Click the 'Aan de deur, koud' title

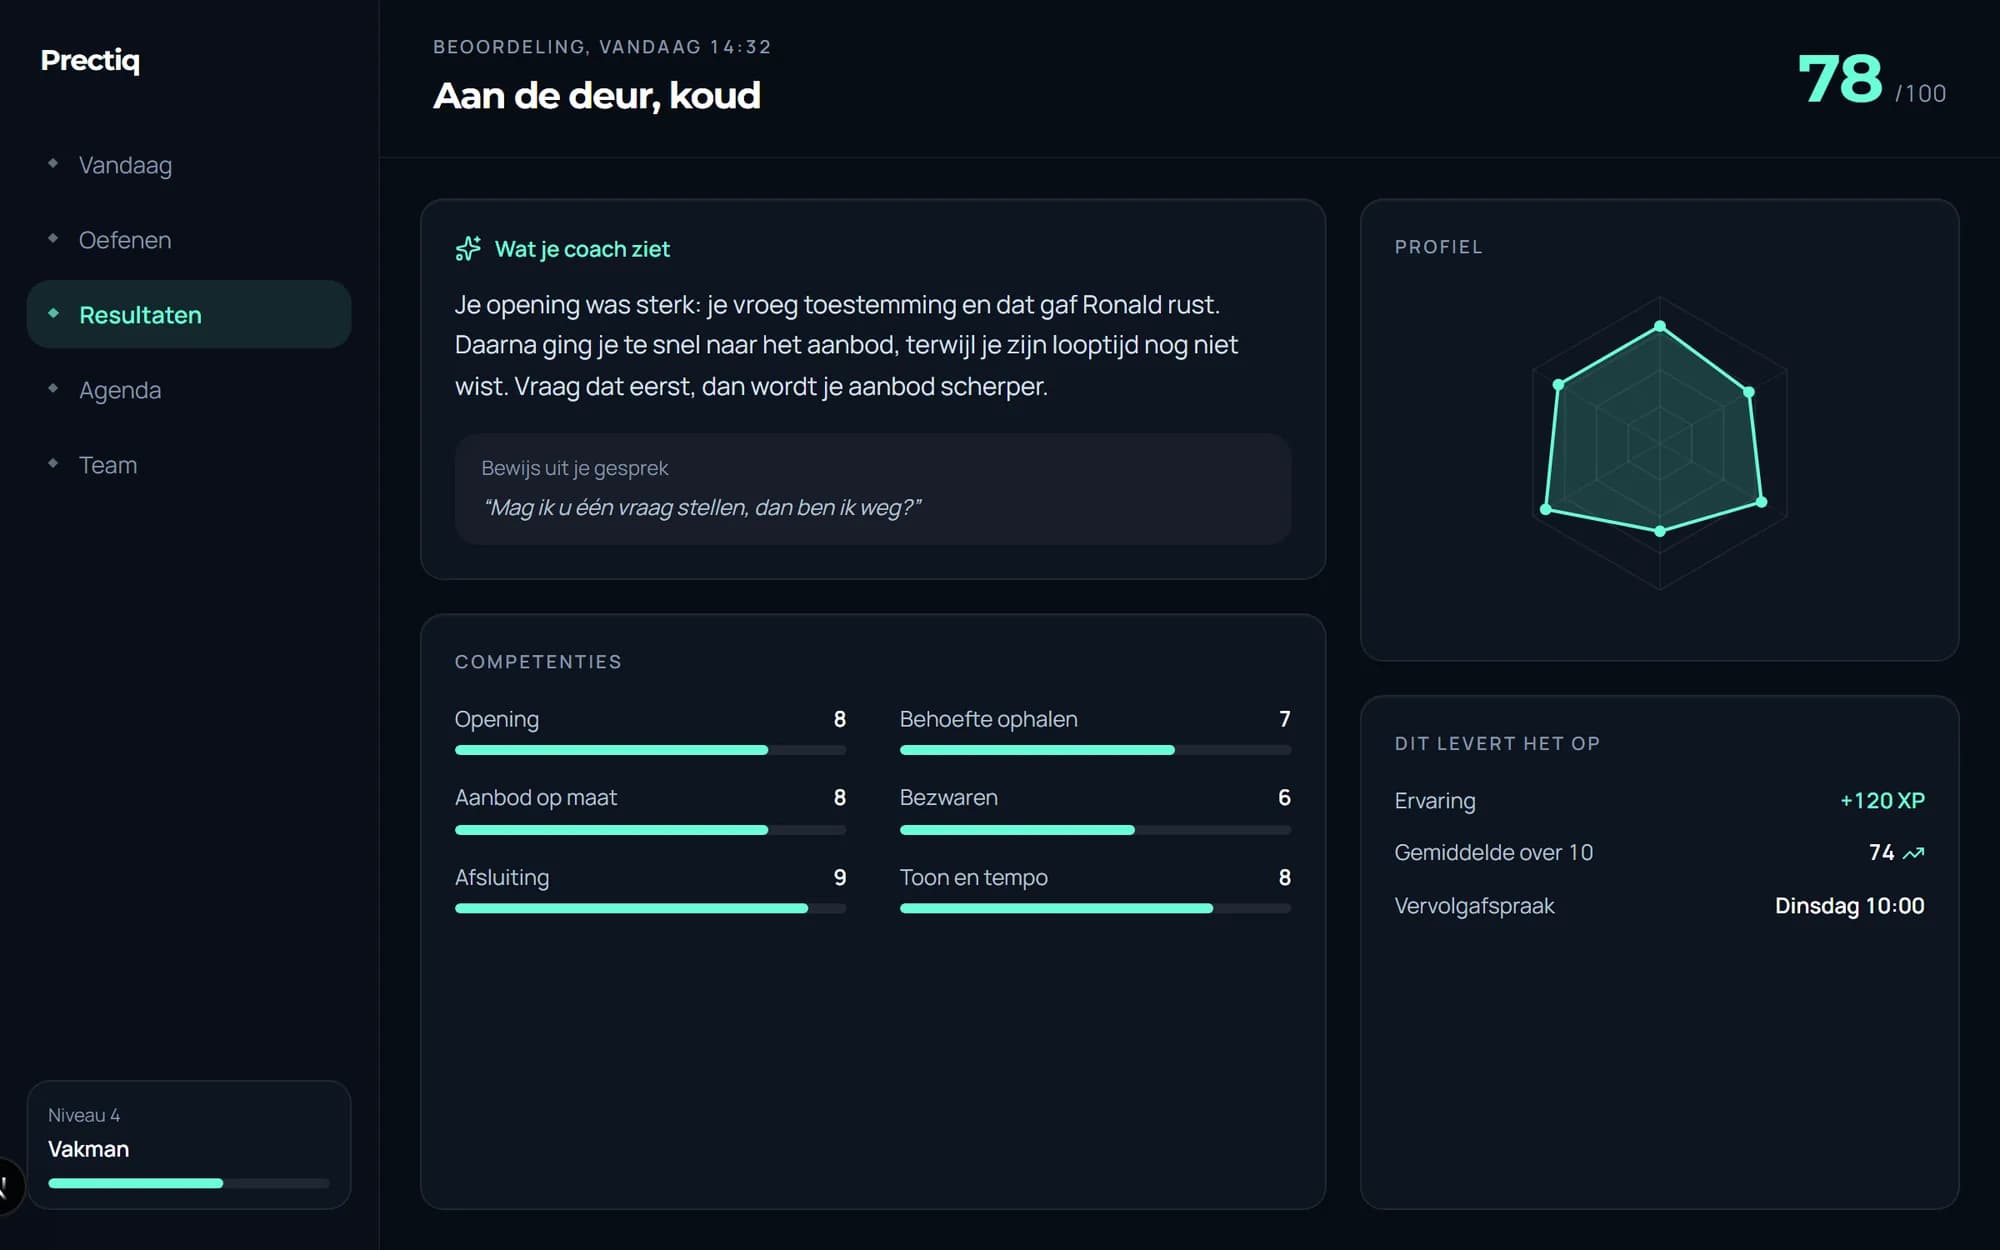[597, 96]
